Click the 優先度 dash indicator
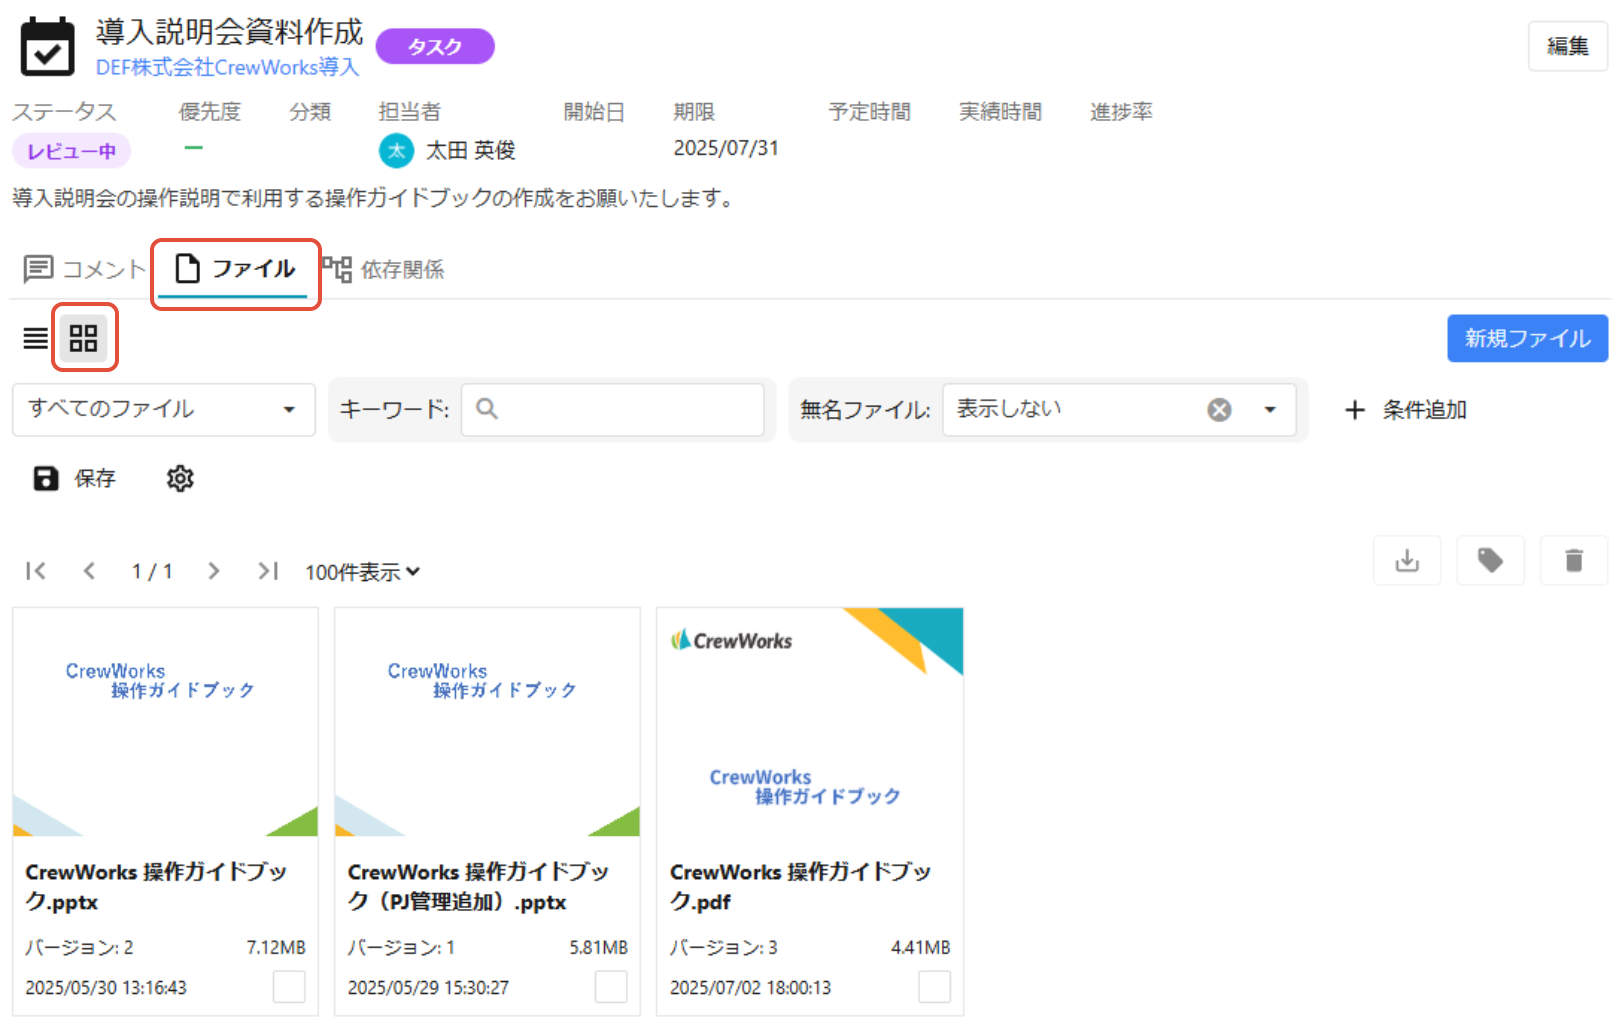Screen dimensions: 1619x1024 193,147
